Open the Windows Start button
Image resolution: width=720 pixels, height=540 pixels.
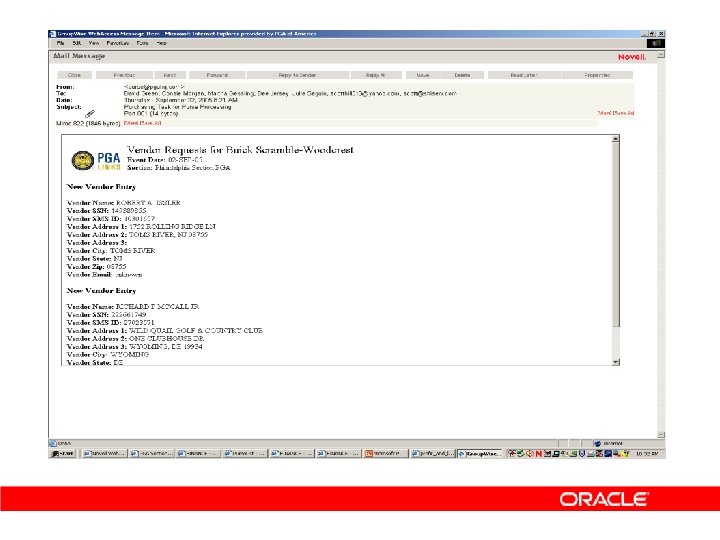coord(62,454)
